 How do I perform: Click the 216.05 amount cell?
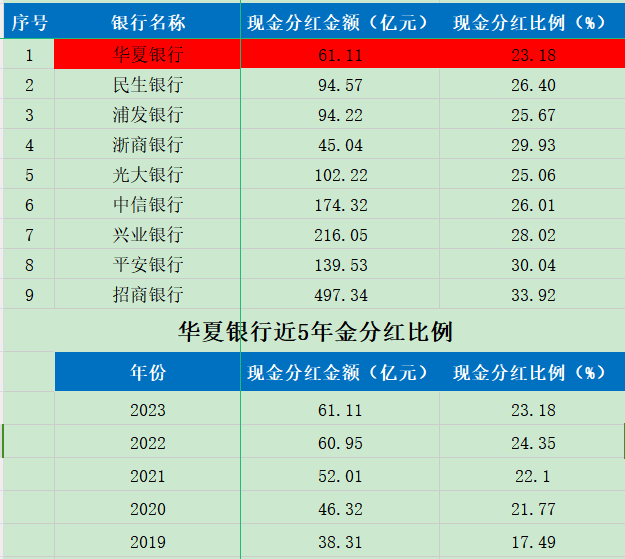click(x=340, y=234)
